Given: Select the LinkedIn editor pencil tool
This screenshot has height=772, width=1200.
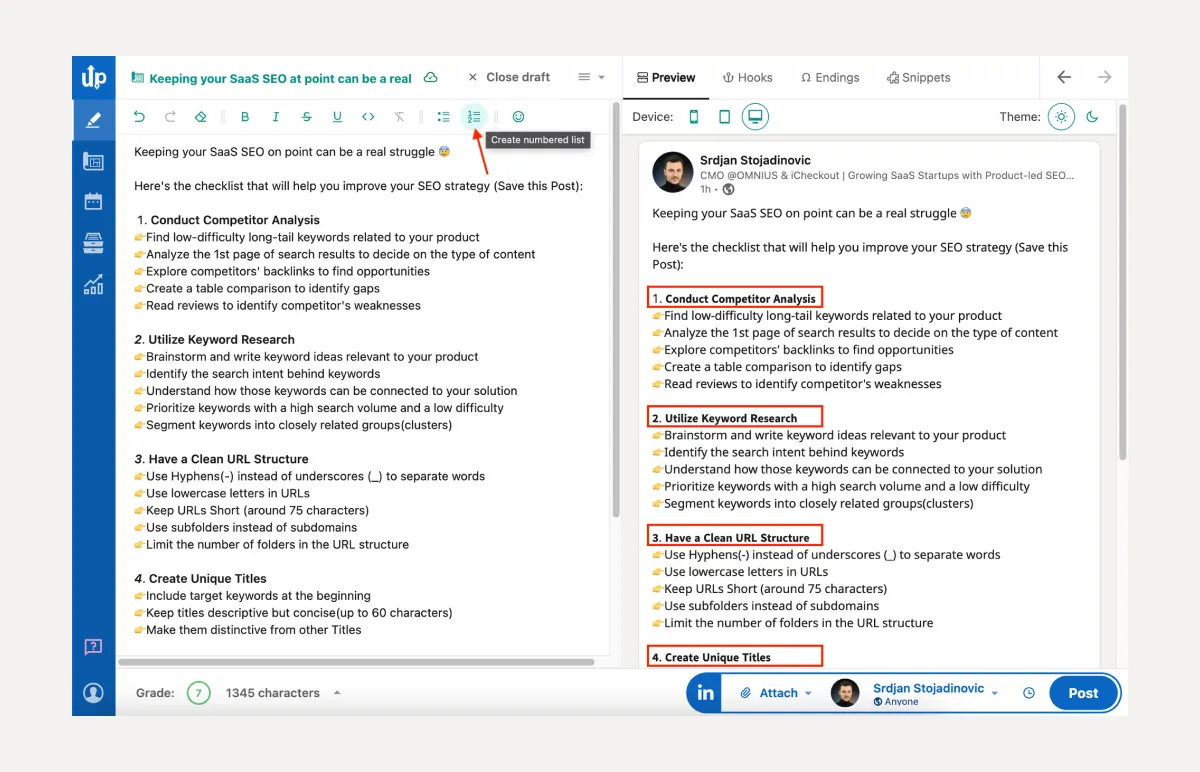Looking at the screenshot, I should click(x=93, y=122).
